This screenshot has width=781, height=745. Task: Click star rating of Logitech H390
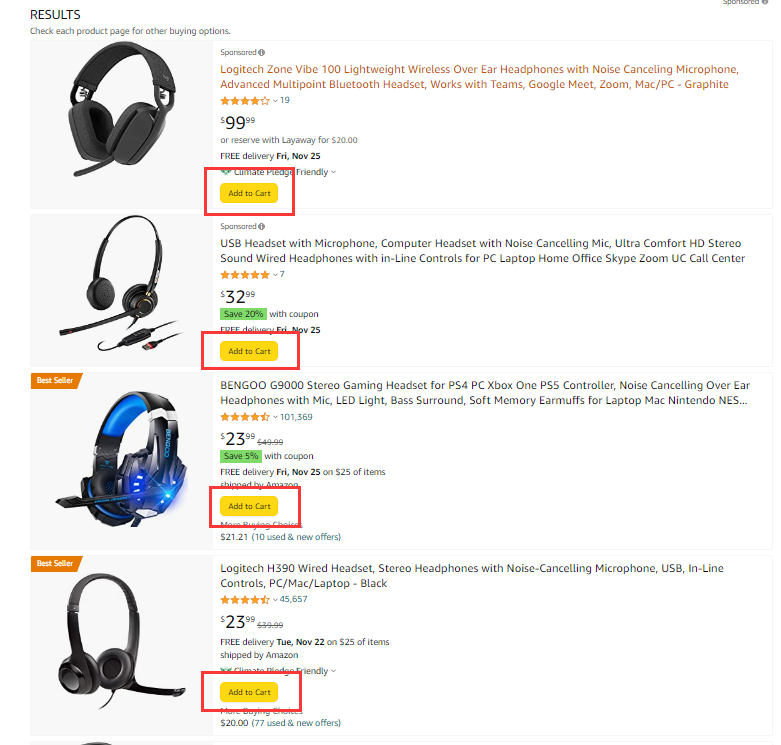point(245,600)
